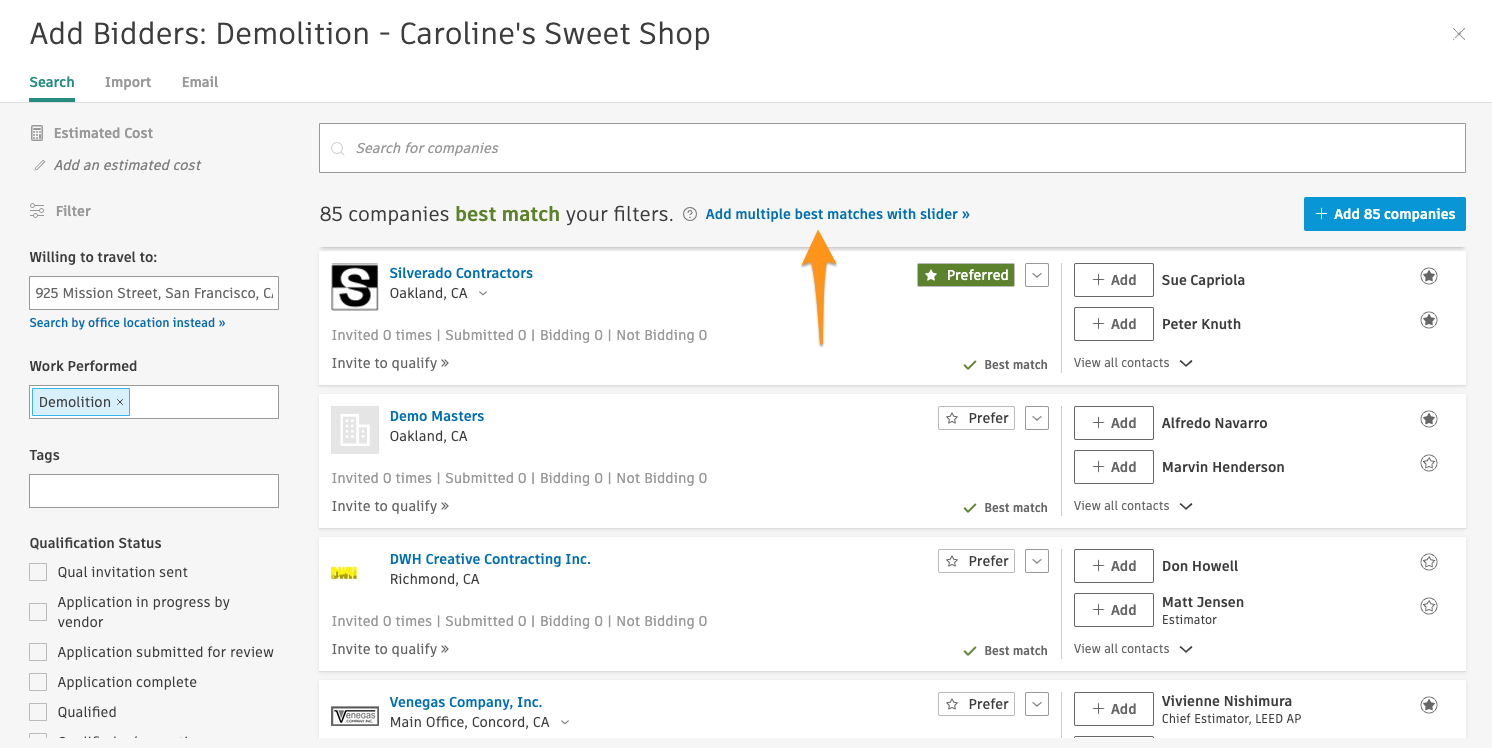Click Silverado Contractors company logo

pos(354,287)
